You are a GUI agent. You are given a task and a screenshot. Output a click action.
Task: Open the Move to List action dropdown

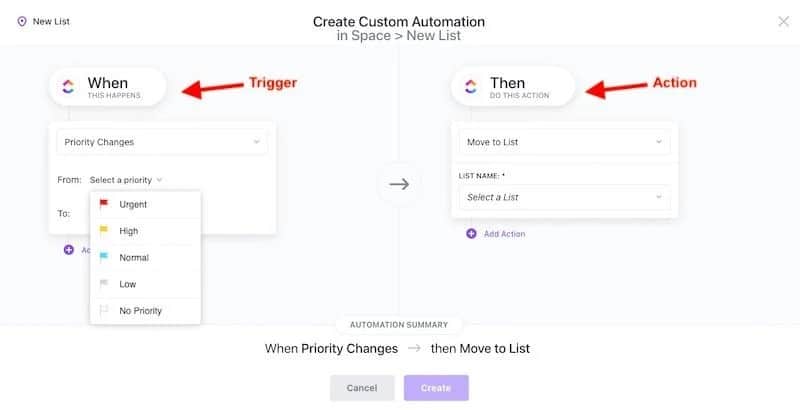point(565,142)
